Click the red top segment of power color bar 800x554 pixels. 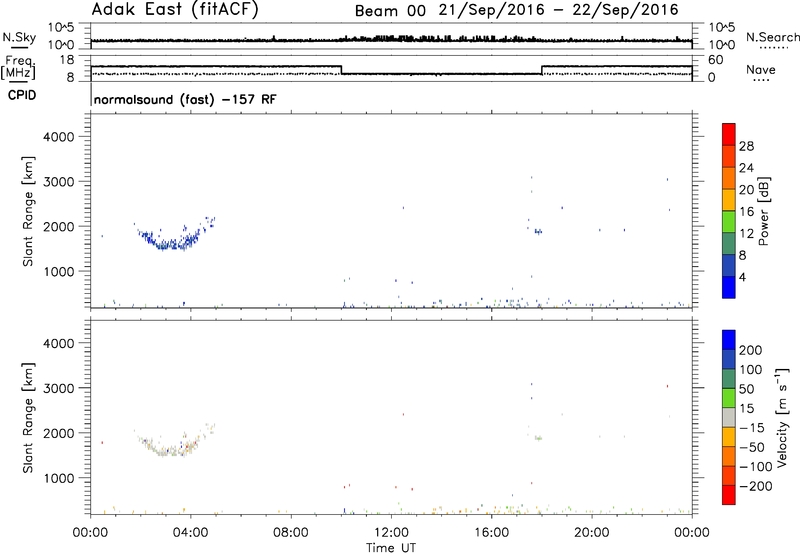[x=729, y=134]
